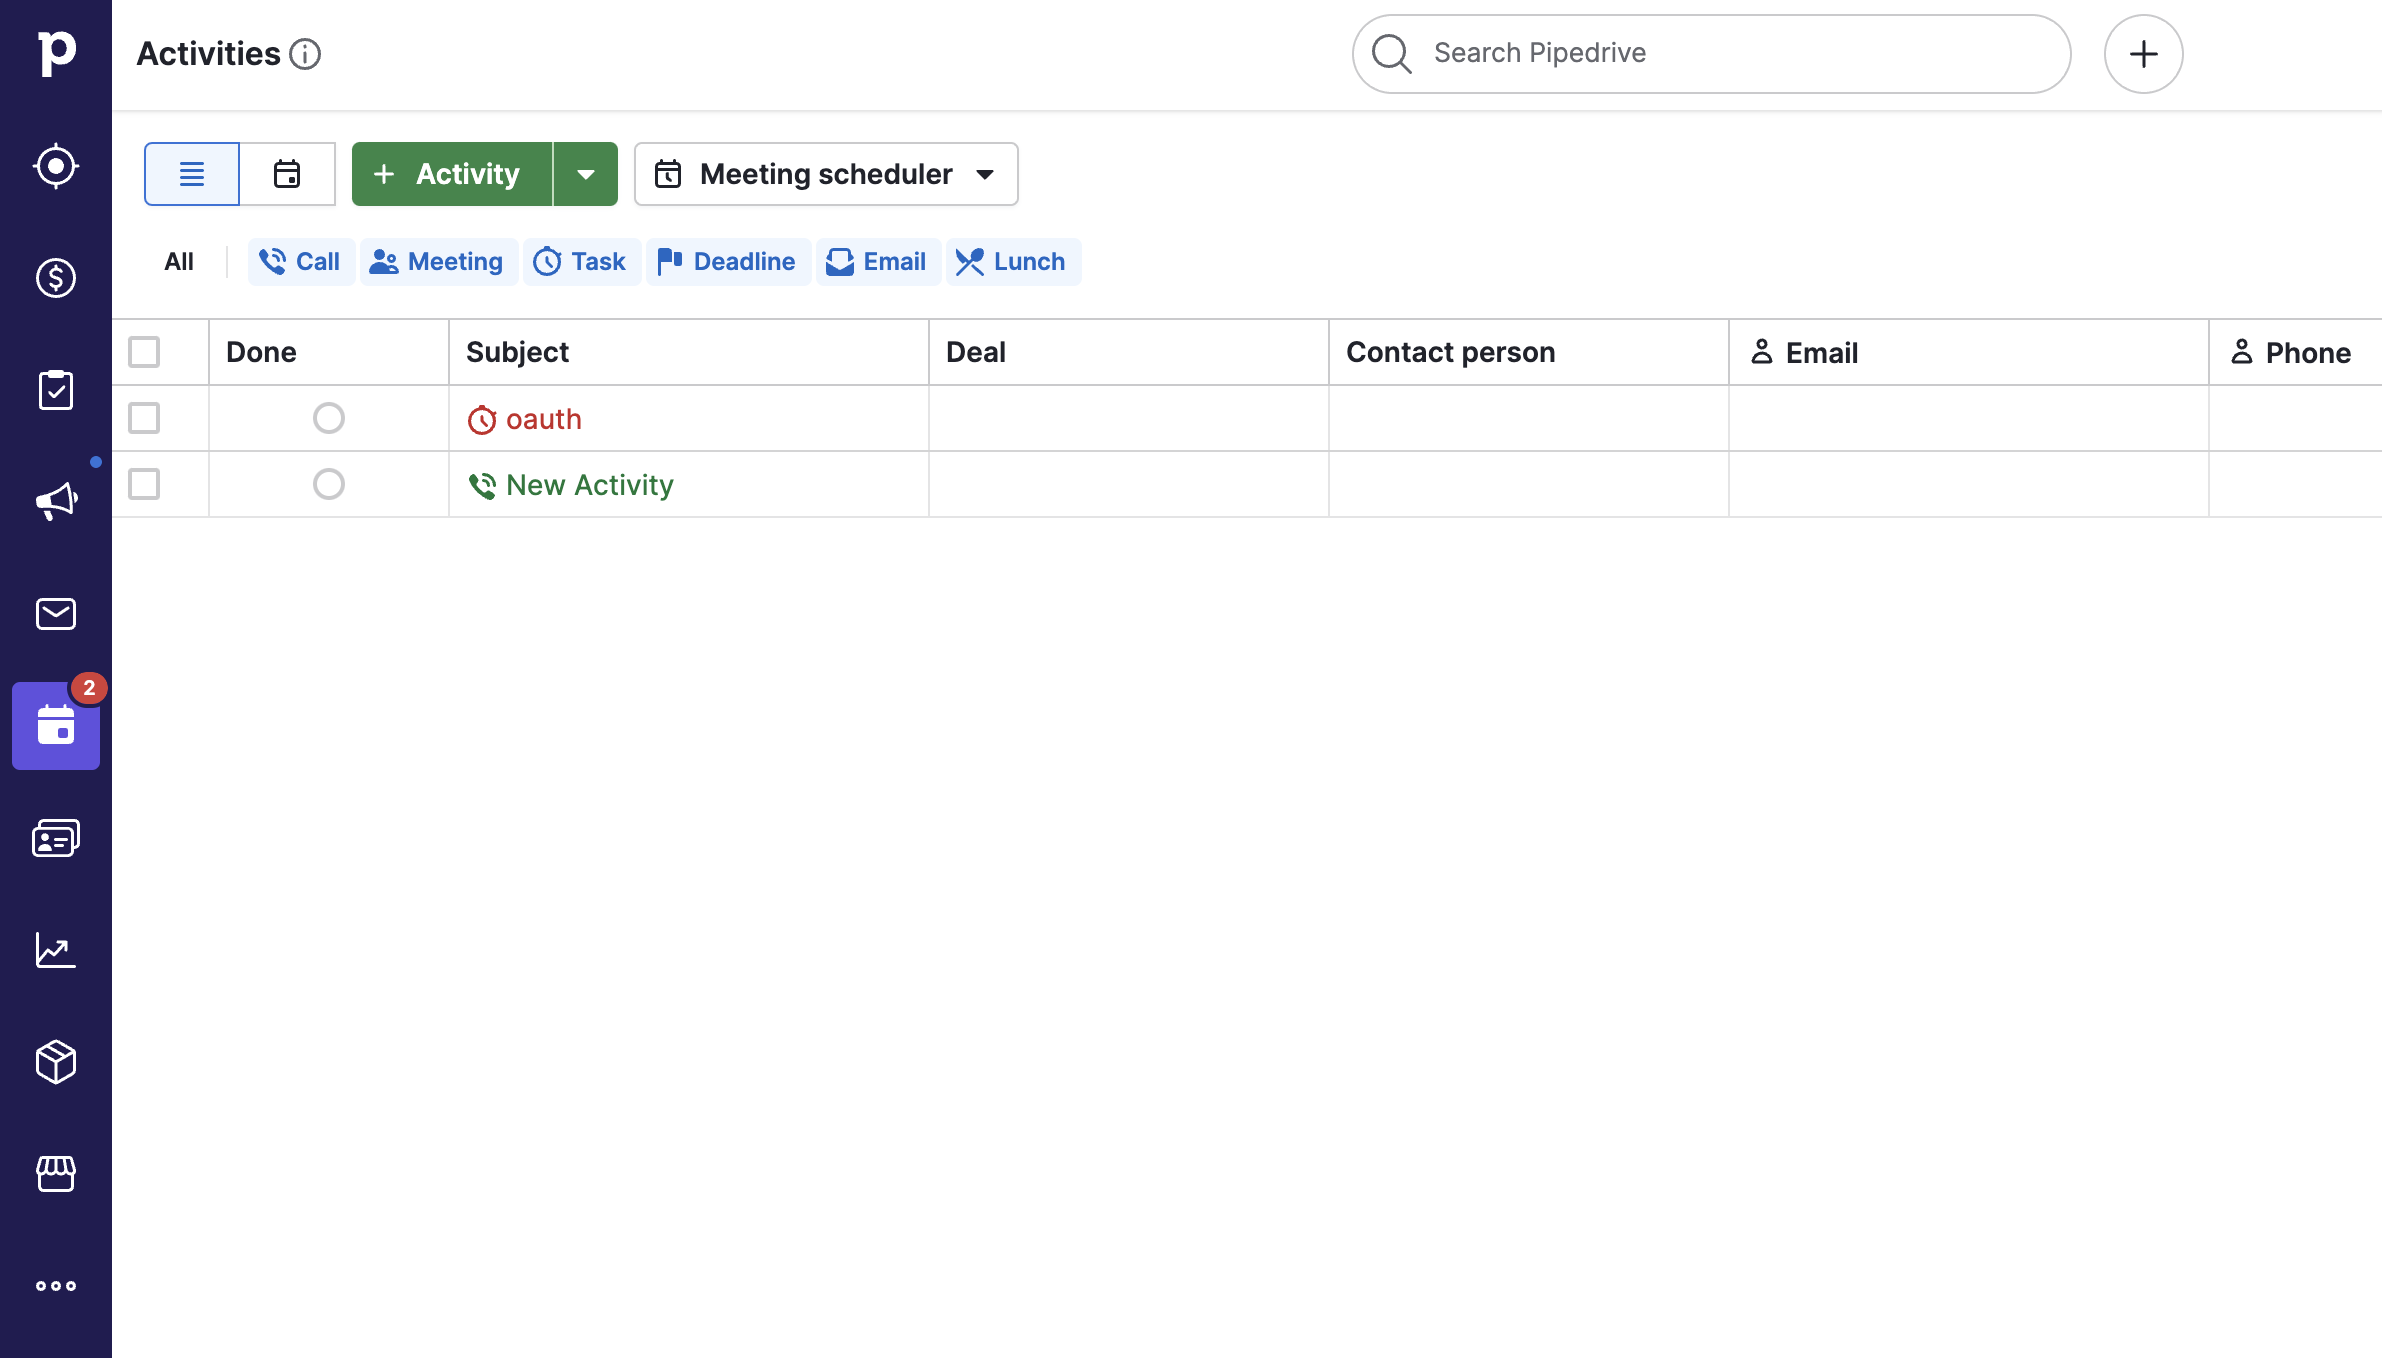Expand the sidebar More menu
Image resolution: width=2382 pixels, height=1358 pixels.
click(x=55, y=1286)
